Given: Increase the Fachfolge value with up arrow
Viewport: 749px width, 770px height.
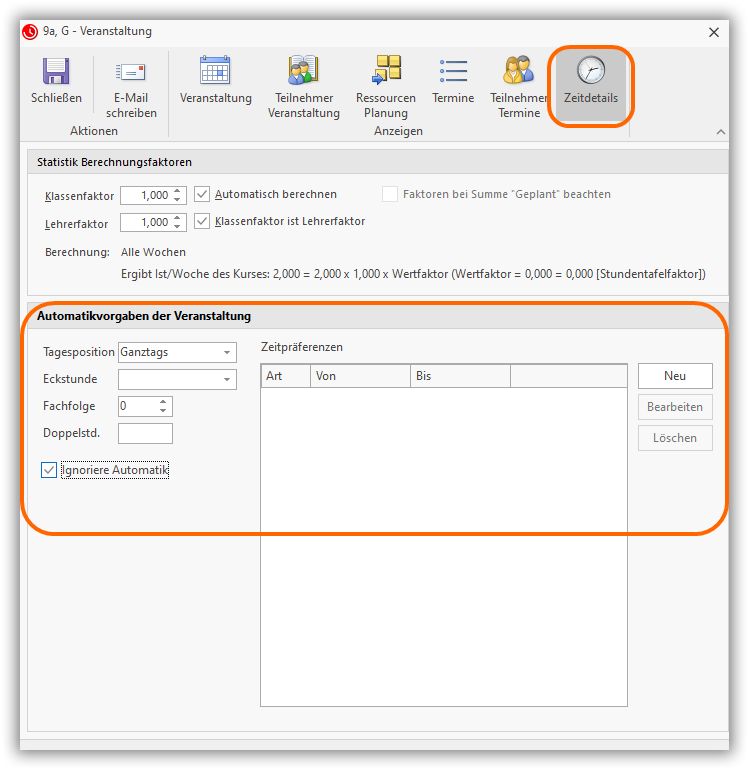Looking at the screenshot, I should click(164, 401).
